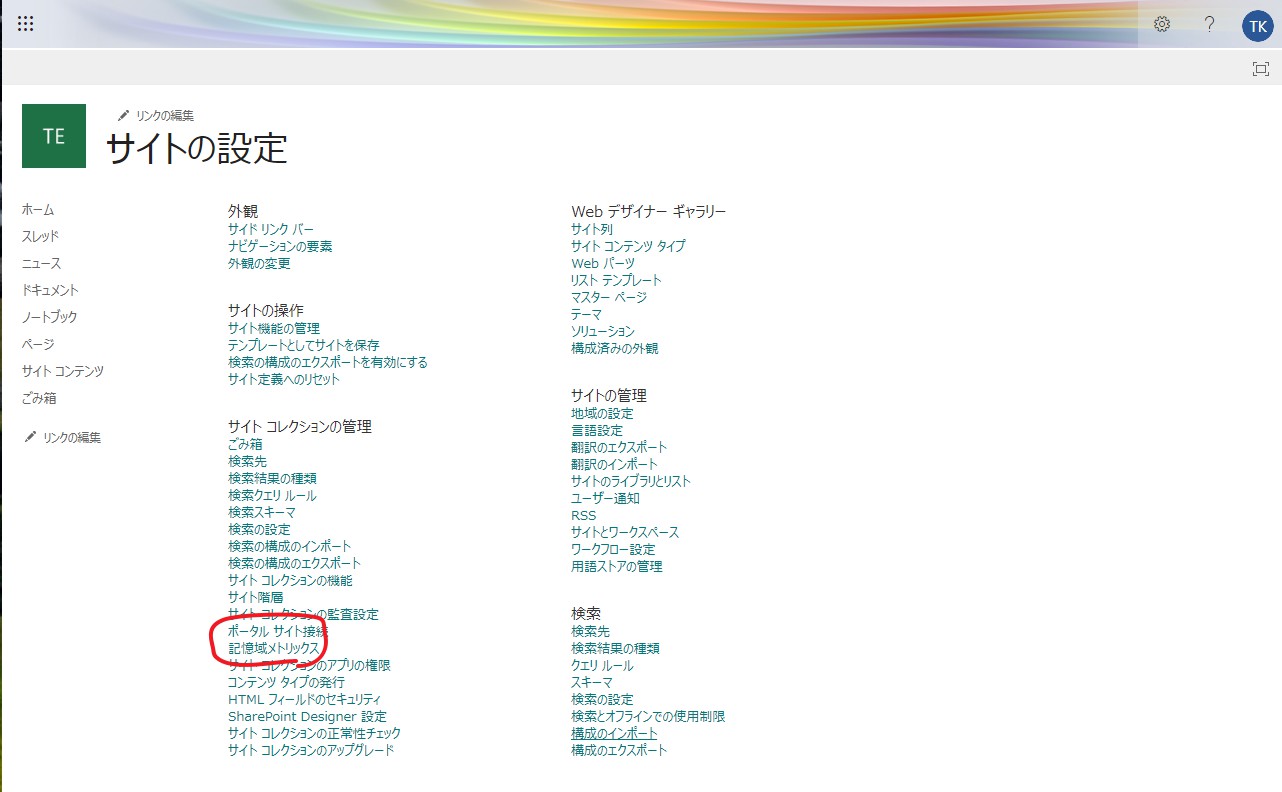Image resolution: width=1282 pixels, height=792 pixels.
Task: Open スキーマ under 検索
Action: [592, 682]
